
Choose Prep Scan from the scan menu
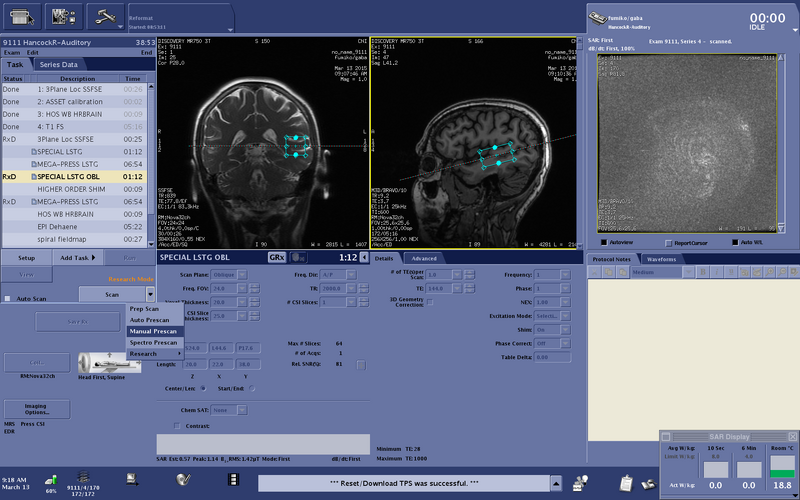[155, 309]
